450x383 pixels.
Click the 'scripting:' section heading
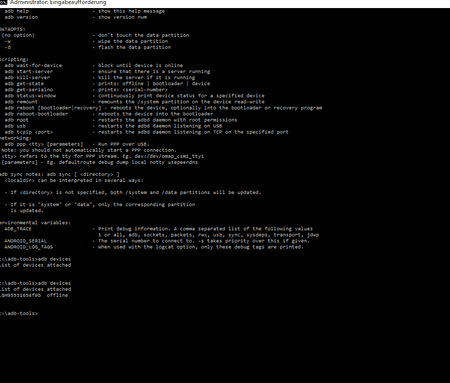[14, 59]
